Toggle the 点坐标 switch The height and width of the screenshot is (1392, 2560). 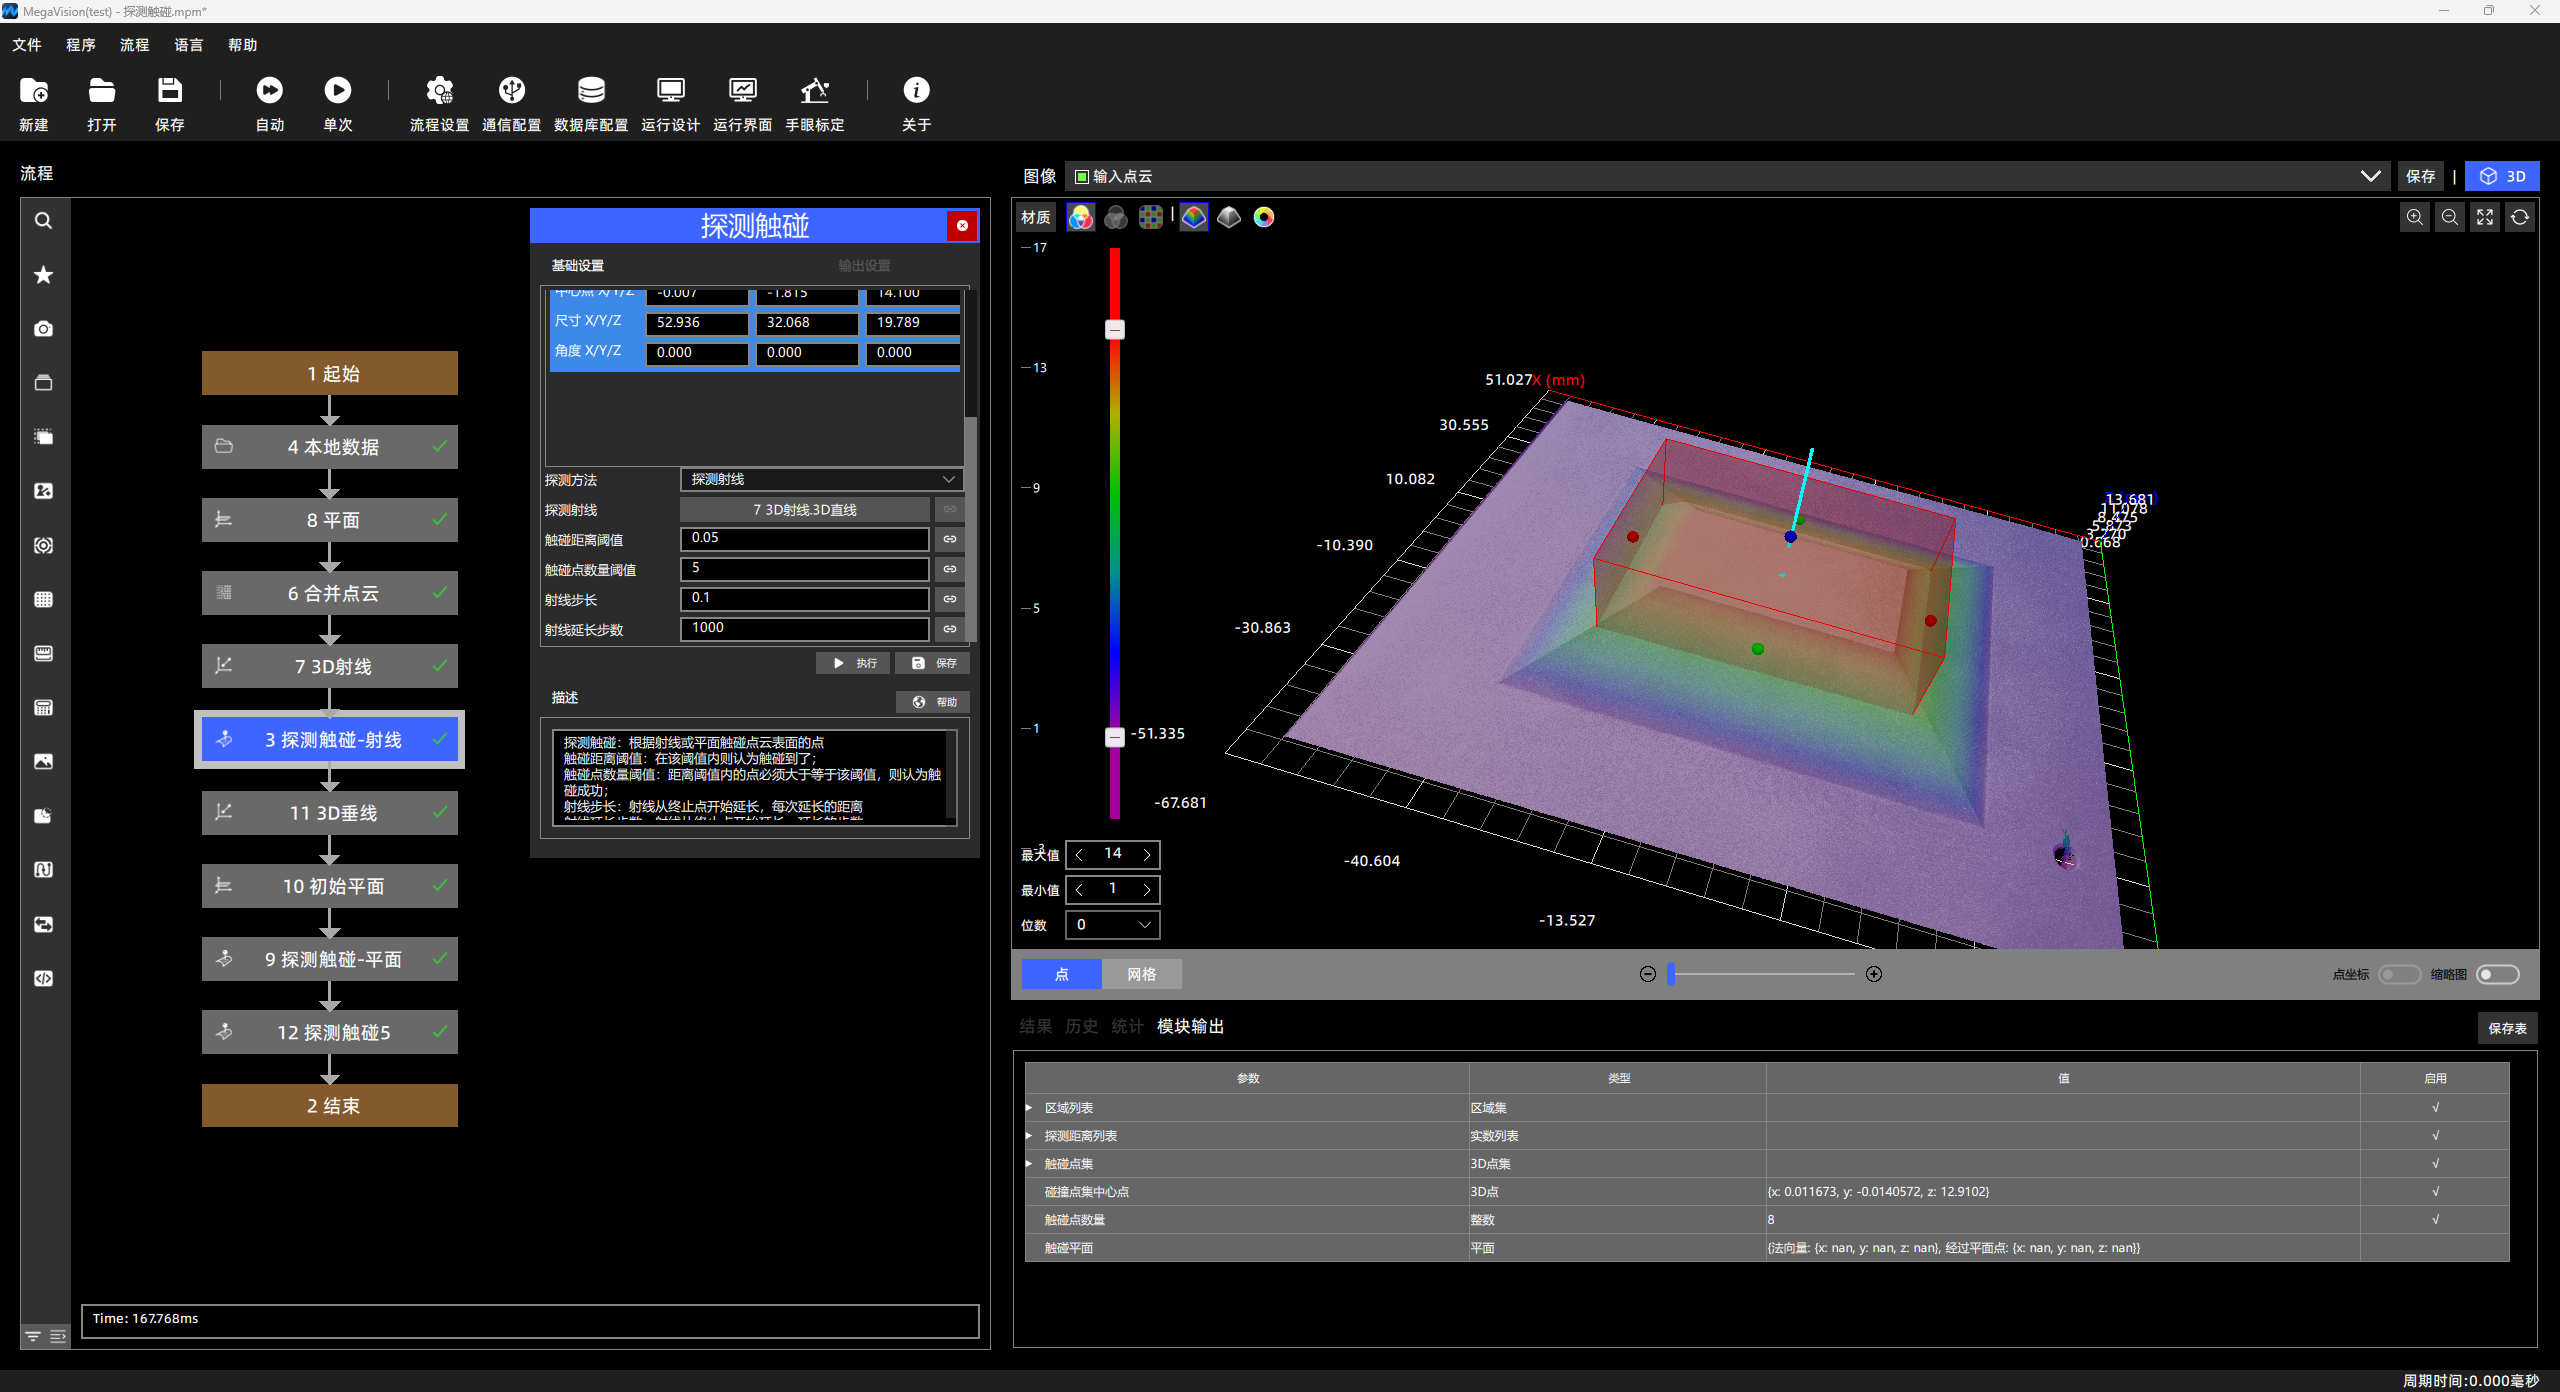2399,975
